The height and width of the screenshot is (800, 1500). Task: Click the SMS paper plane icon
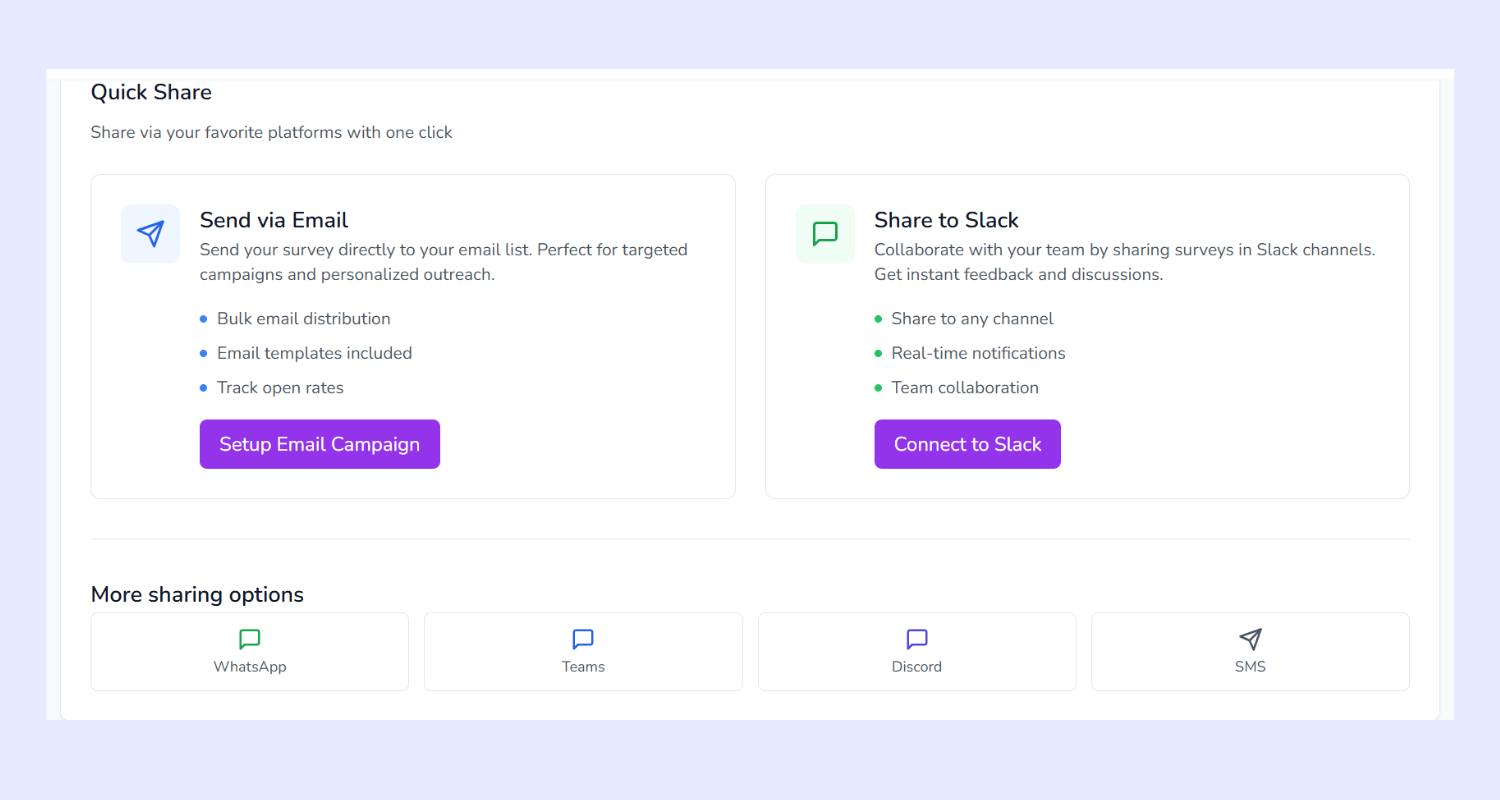click(1250, 639)
